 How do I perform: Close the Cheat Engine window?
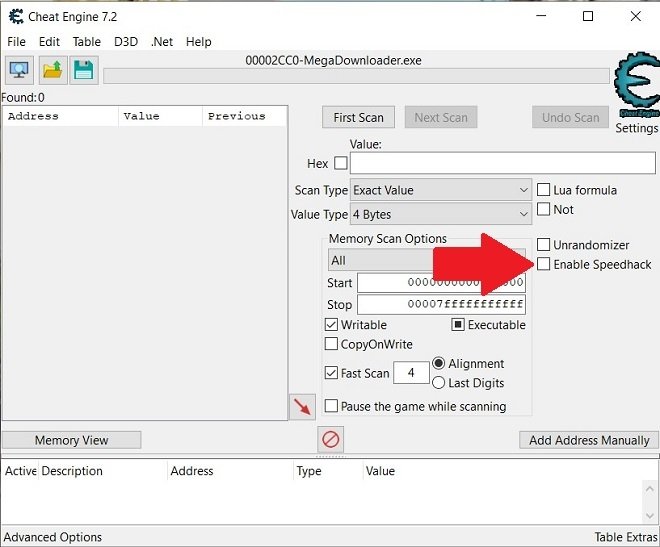pos(636,16)
